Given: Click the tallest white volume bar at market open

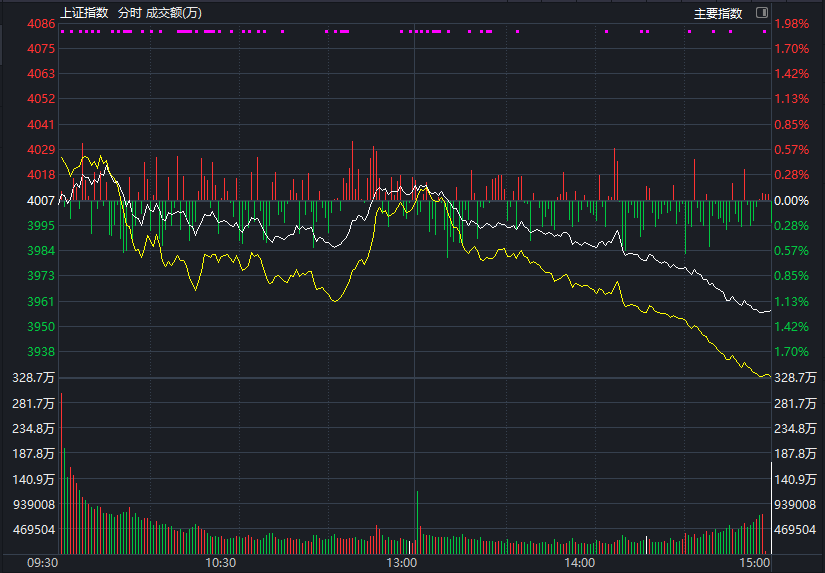Looking at the screenshot, I should [x=61, y=470].
